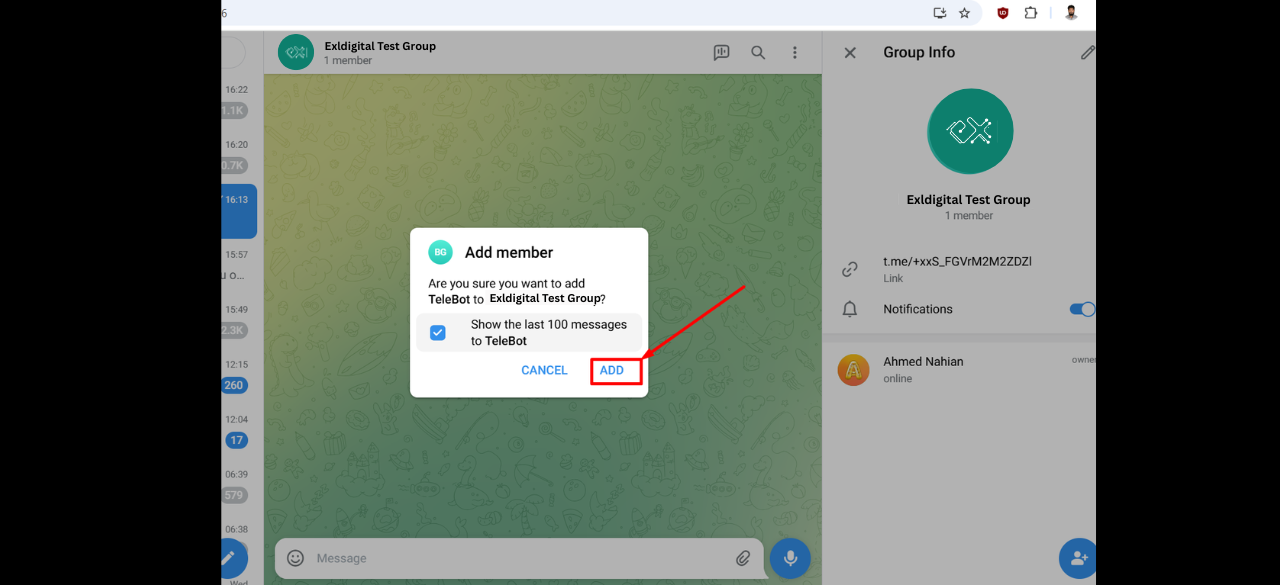
Task: Open browser extensions puzzle icon
Action: click(x=1031, y=13)
